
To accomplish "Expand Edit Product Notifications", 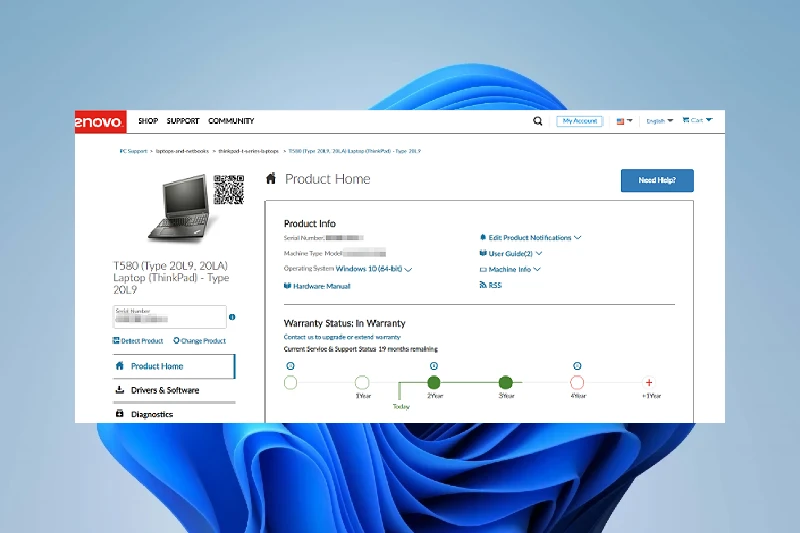I will tap(530, 238).
